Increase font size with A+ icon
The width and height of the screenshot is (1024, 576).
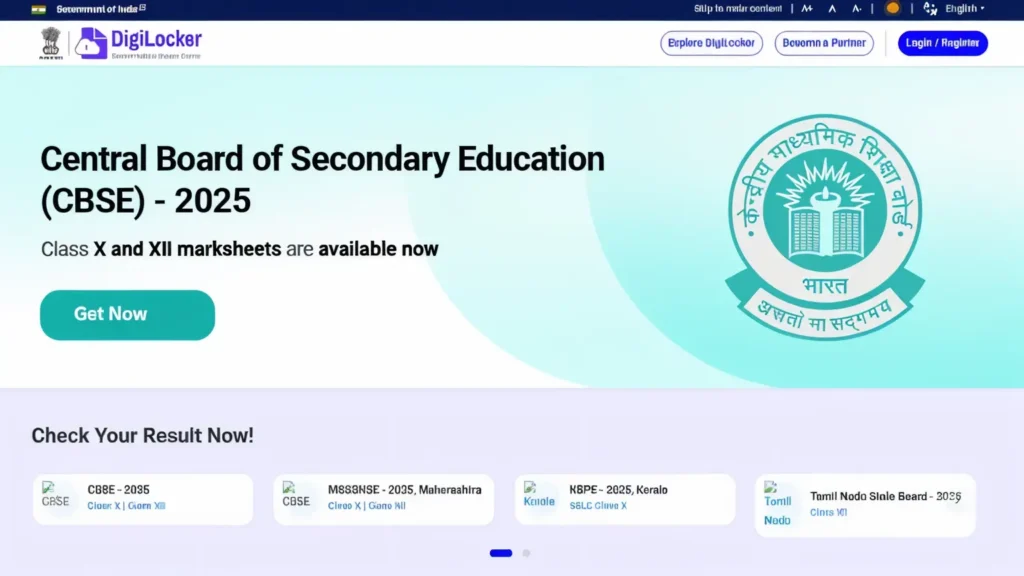(x=807, y=8)
